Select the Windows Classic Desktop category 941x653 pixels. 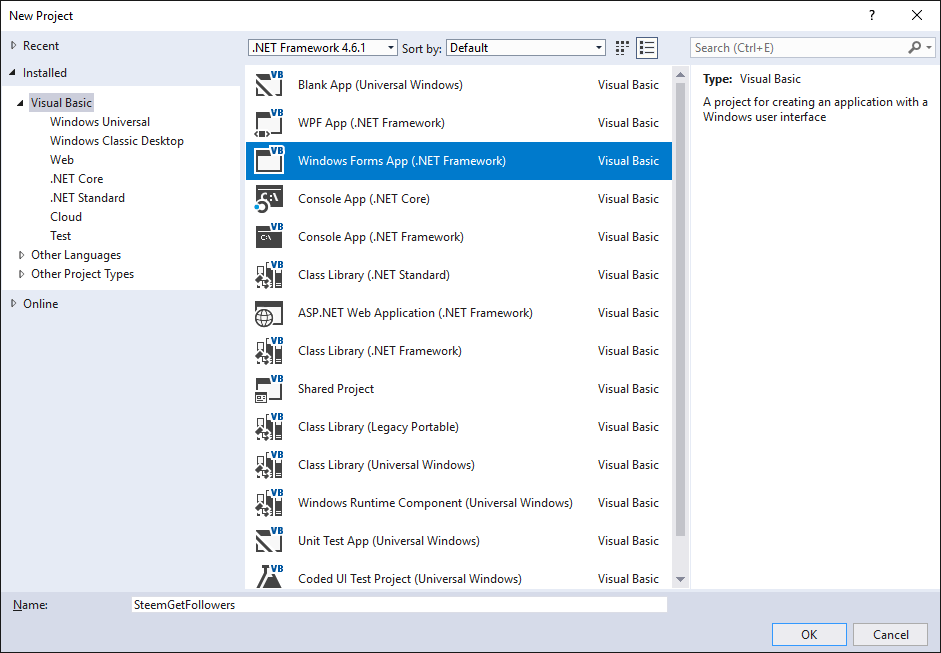click(x=117, y=141)
